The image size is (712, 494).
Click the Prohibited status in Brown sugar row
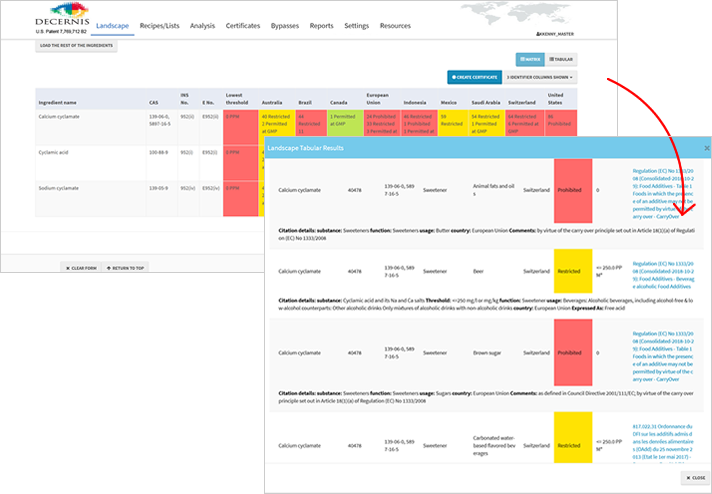(573, 353)
